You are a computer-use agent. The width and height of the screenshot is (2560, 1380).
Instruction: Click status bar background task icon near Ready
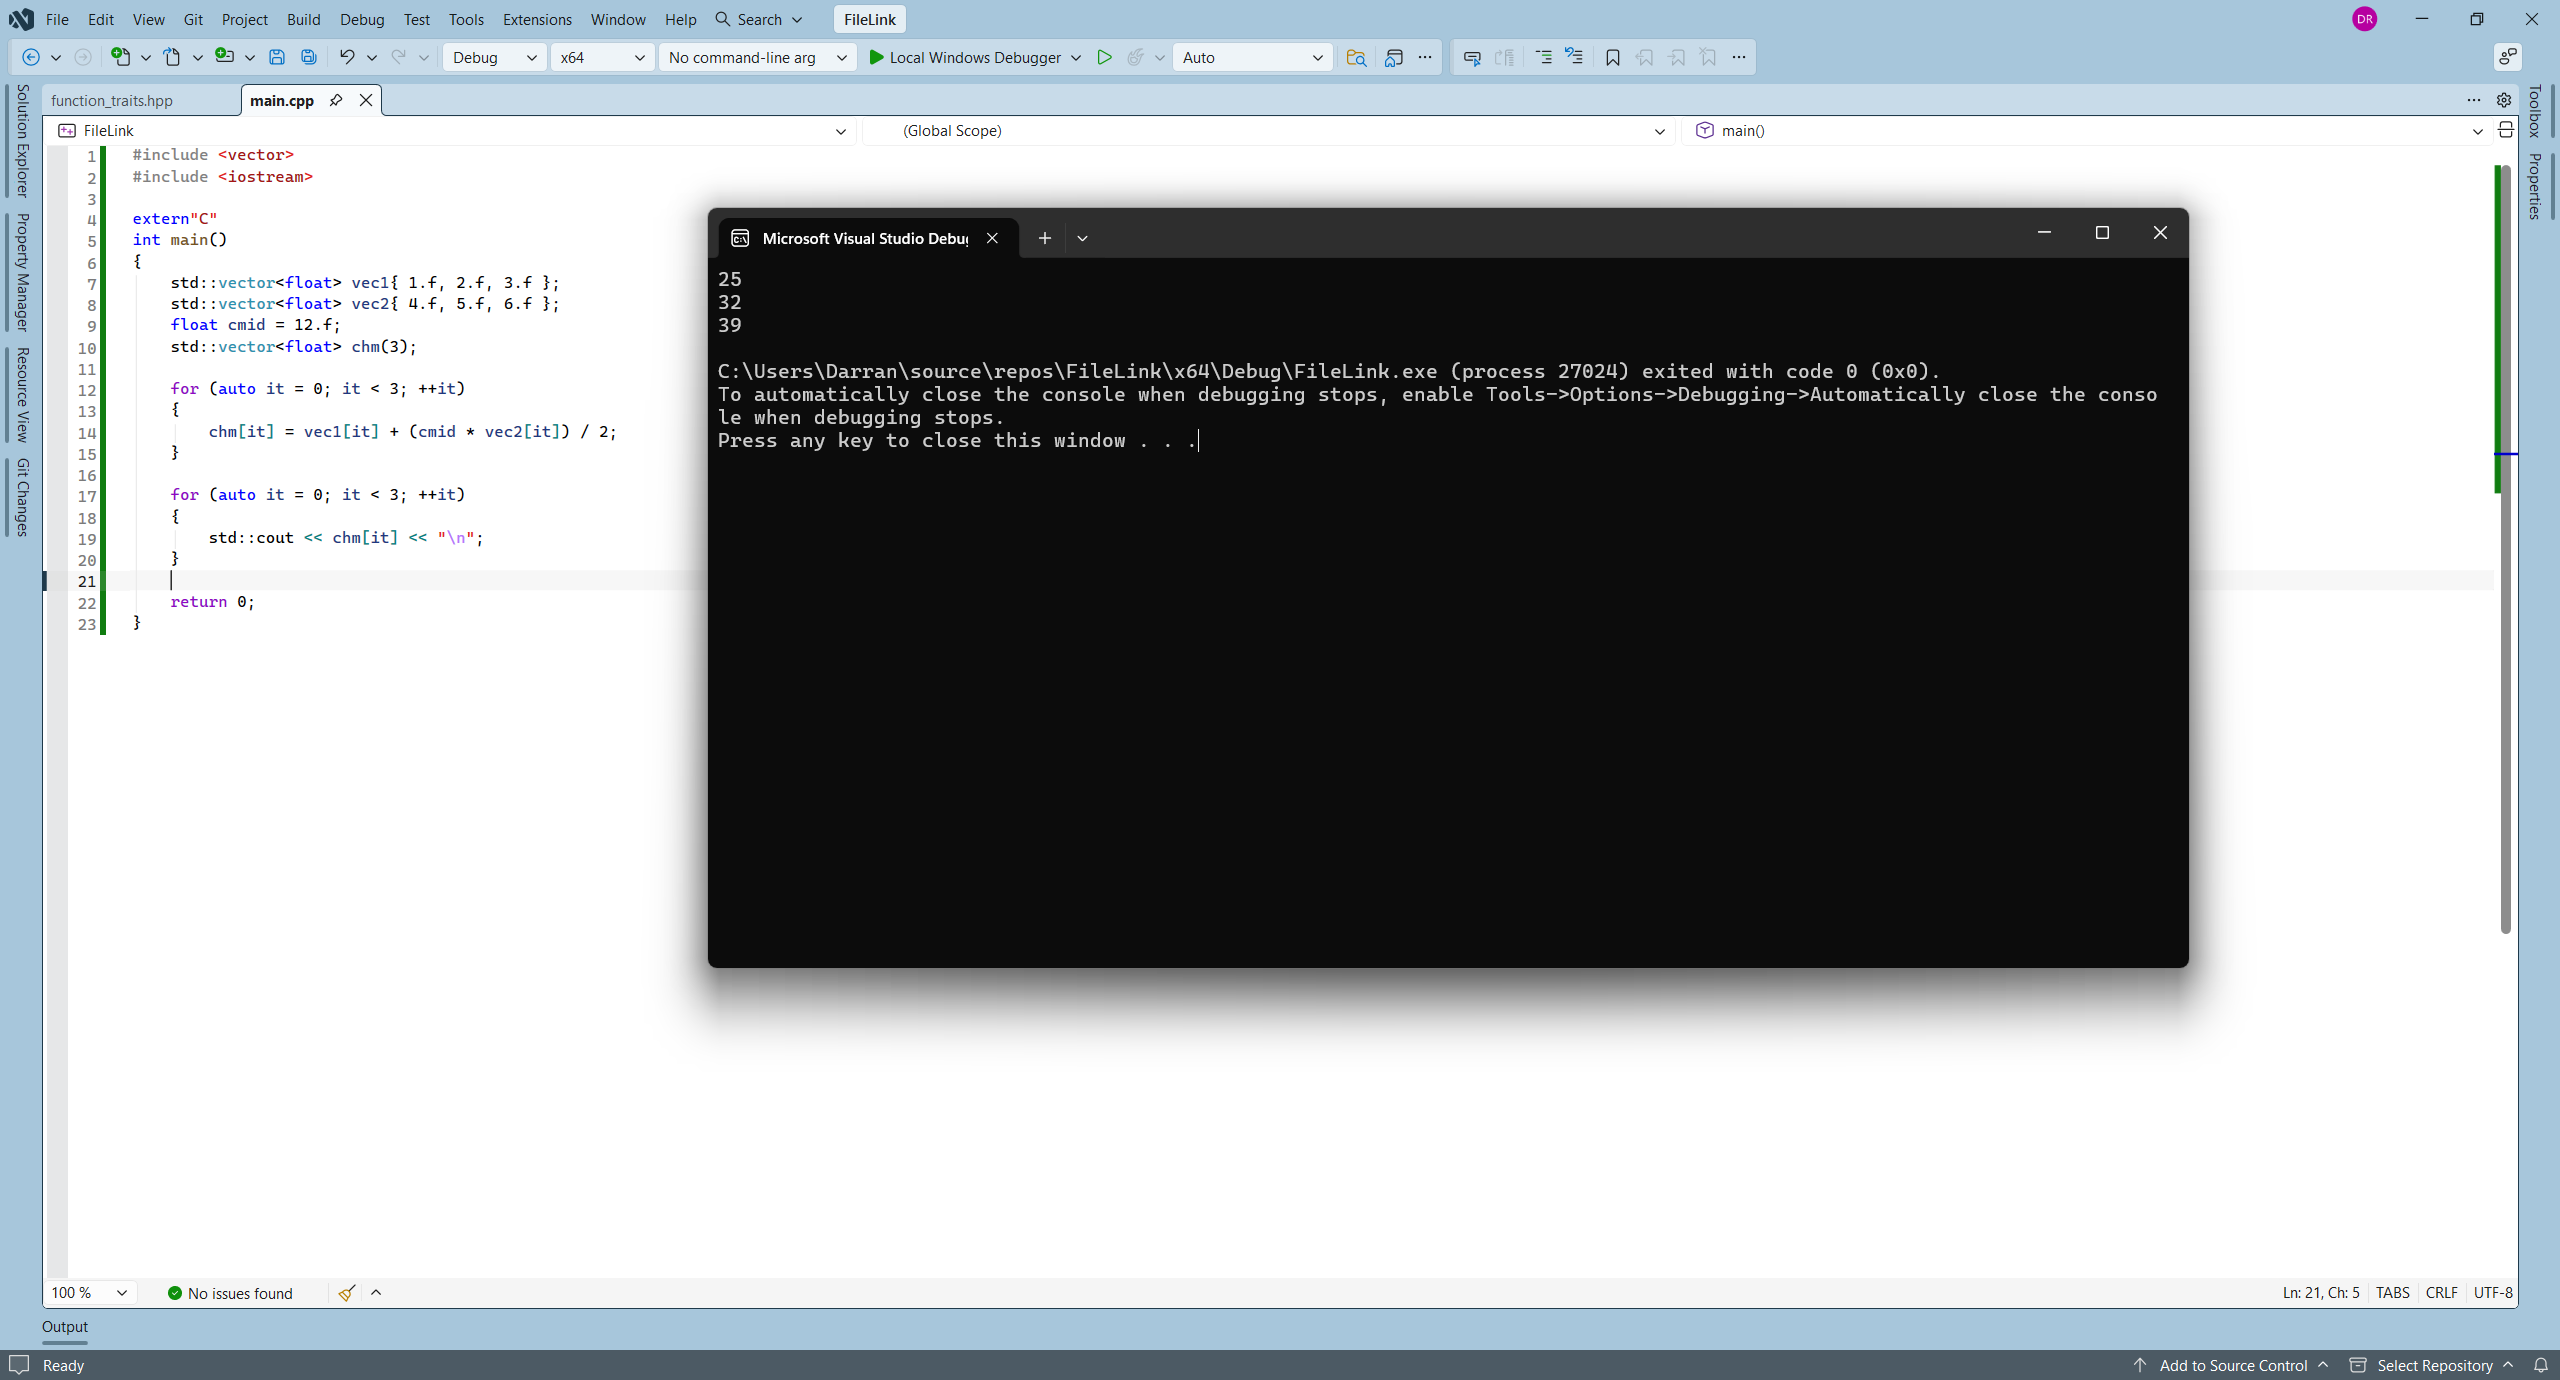(x=19, y=1365)
